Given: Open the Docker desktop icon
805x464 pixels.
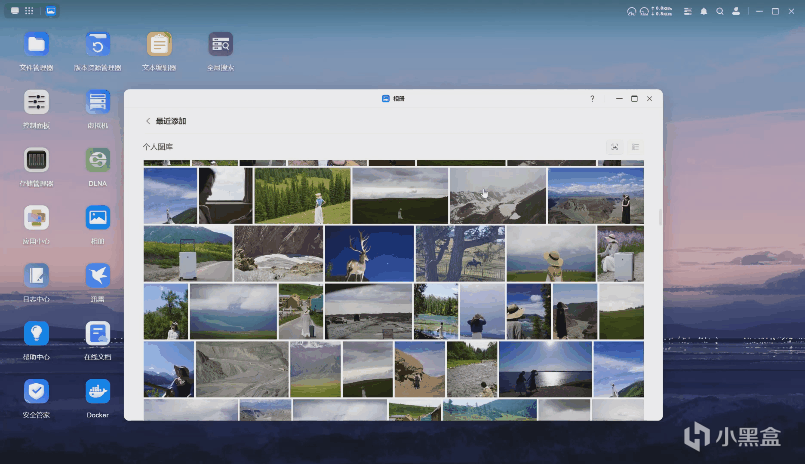Looking at the screenshot, I should click(97, 391).
